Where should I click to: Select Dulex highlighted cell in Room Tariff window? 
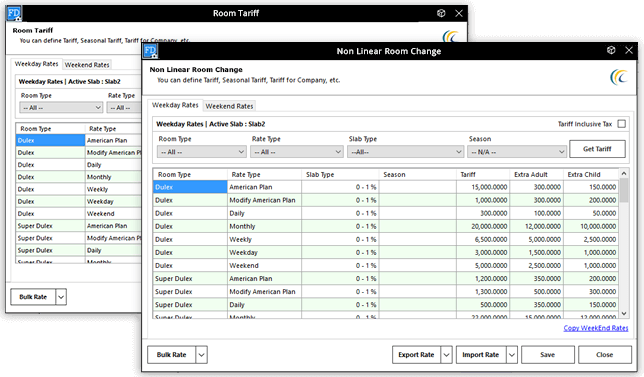coord(50,140)
